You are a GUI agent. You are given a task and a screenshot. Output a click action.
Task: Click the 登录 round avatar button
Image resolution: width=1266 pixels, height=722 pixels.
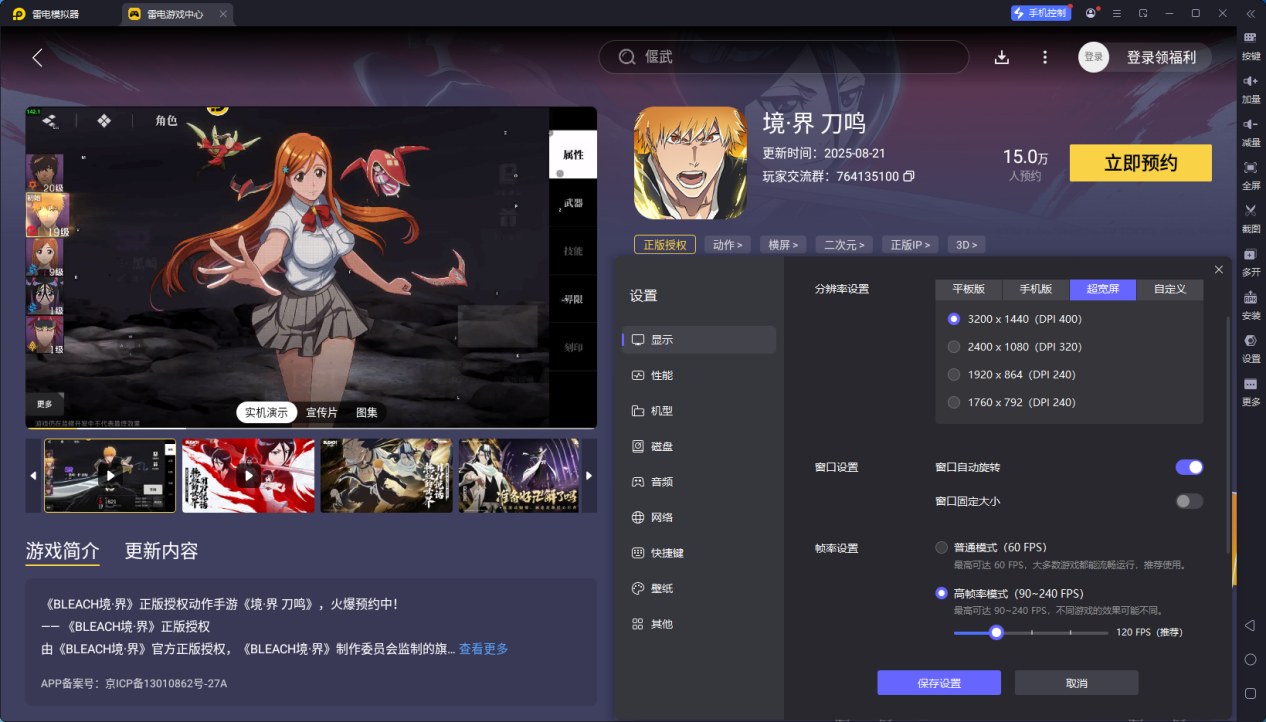(1094, 57)
